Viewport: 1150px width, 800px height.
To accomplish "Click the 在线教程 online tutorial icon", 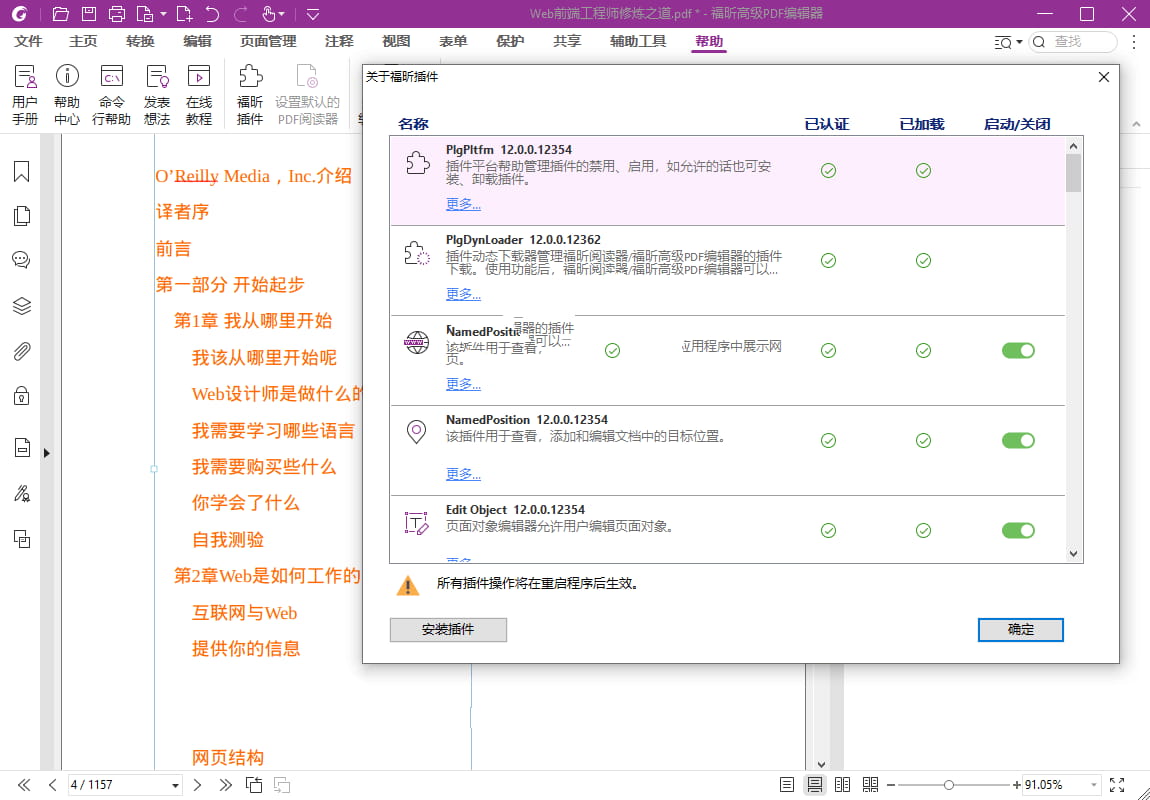I will point(199,95).
